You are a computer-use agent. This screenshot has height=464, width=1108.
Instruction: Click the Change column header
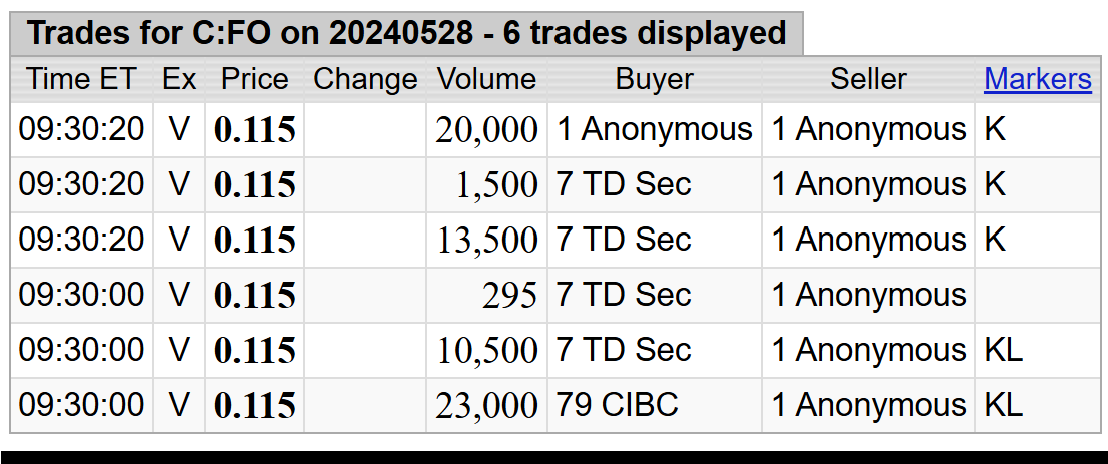(365, 79)
